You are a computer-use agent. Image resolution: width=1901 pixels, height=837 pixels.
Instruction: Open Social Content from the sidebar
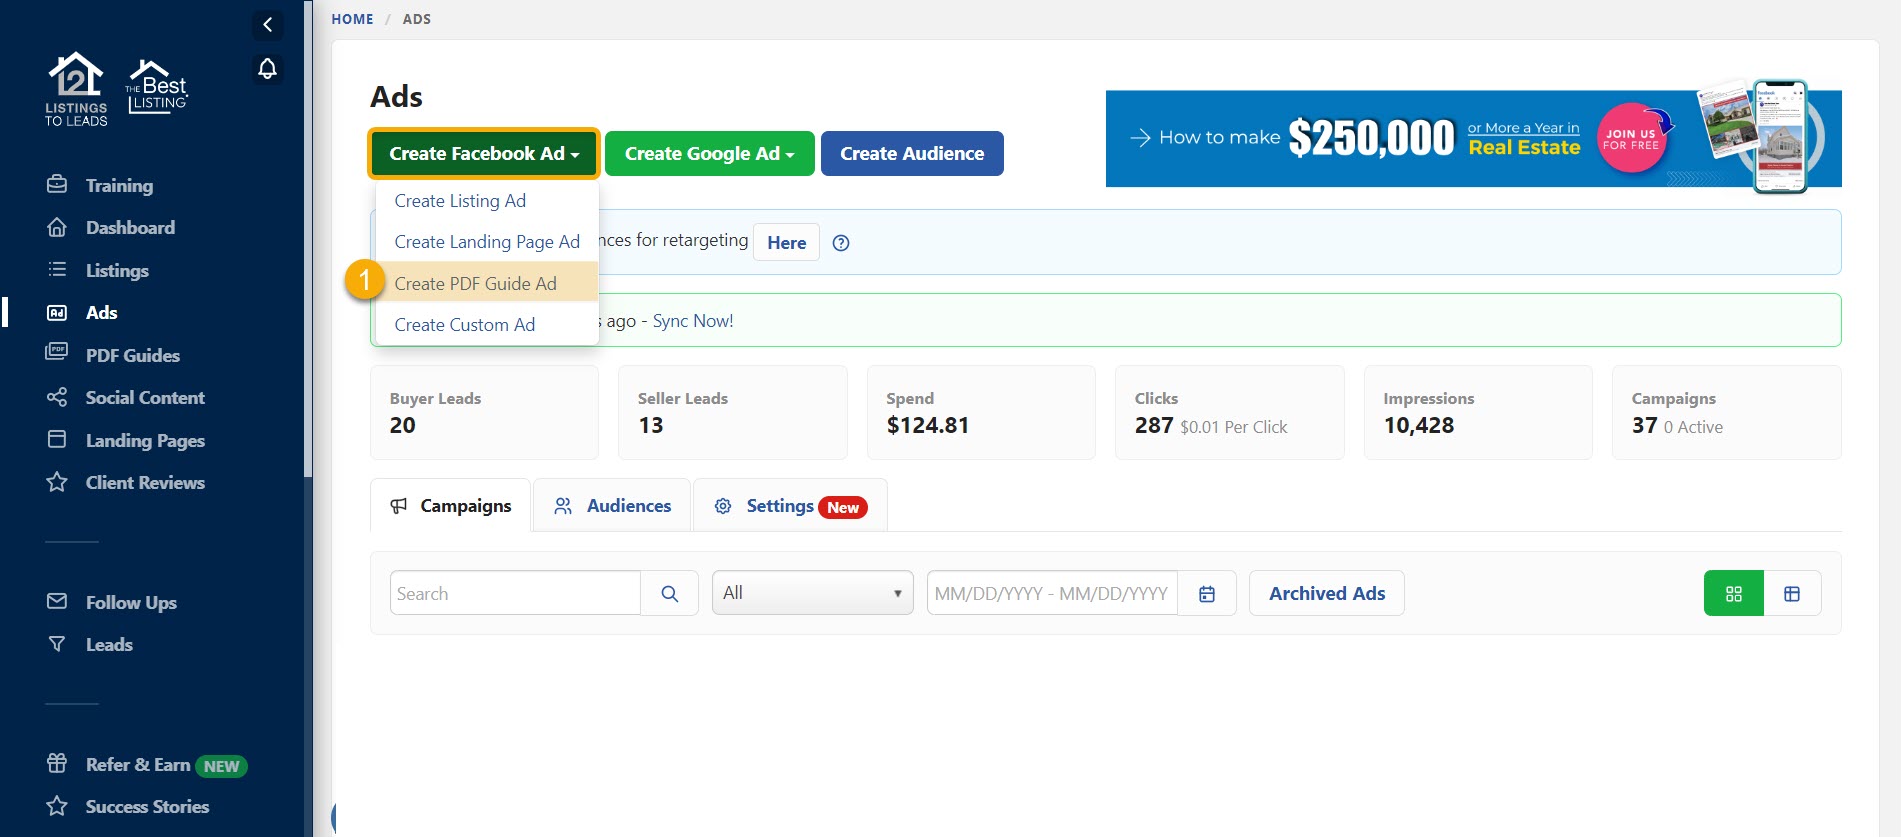point(144,398)
